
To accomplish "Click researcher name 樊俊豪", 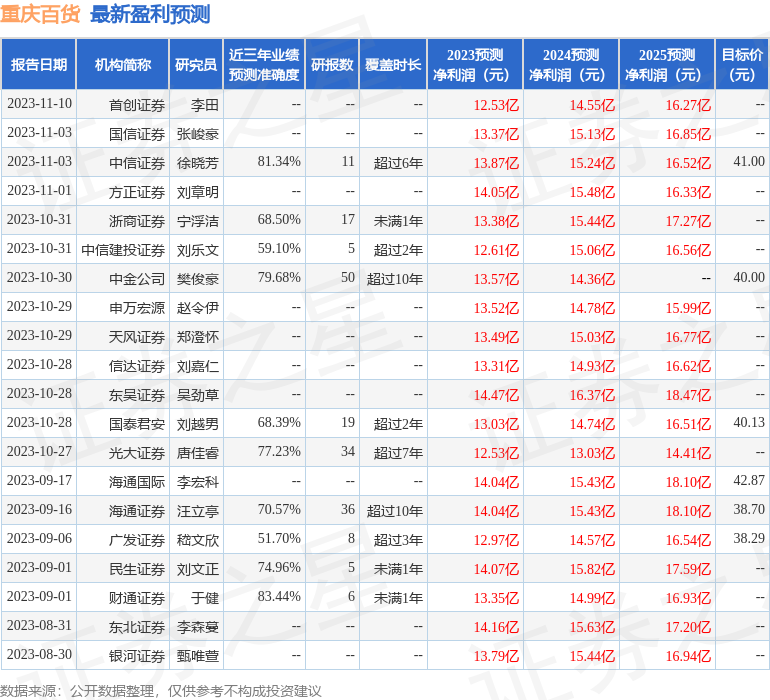I will tap(198, 279).
